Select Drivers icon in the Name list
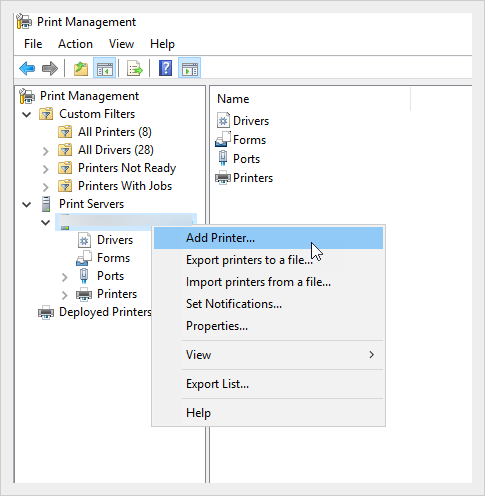 tap(223, 121)
